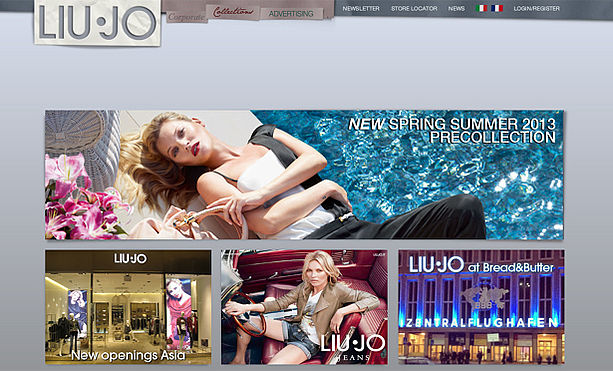613x371 pixels.
Task: Click the 'New openings Asia' caption text
Action: 128,355
